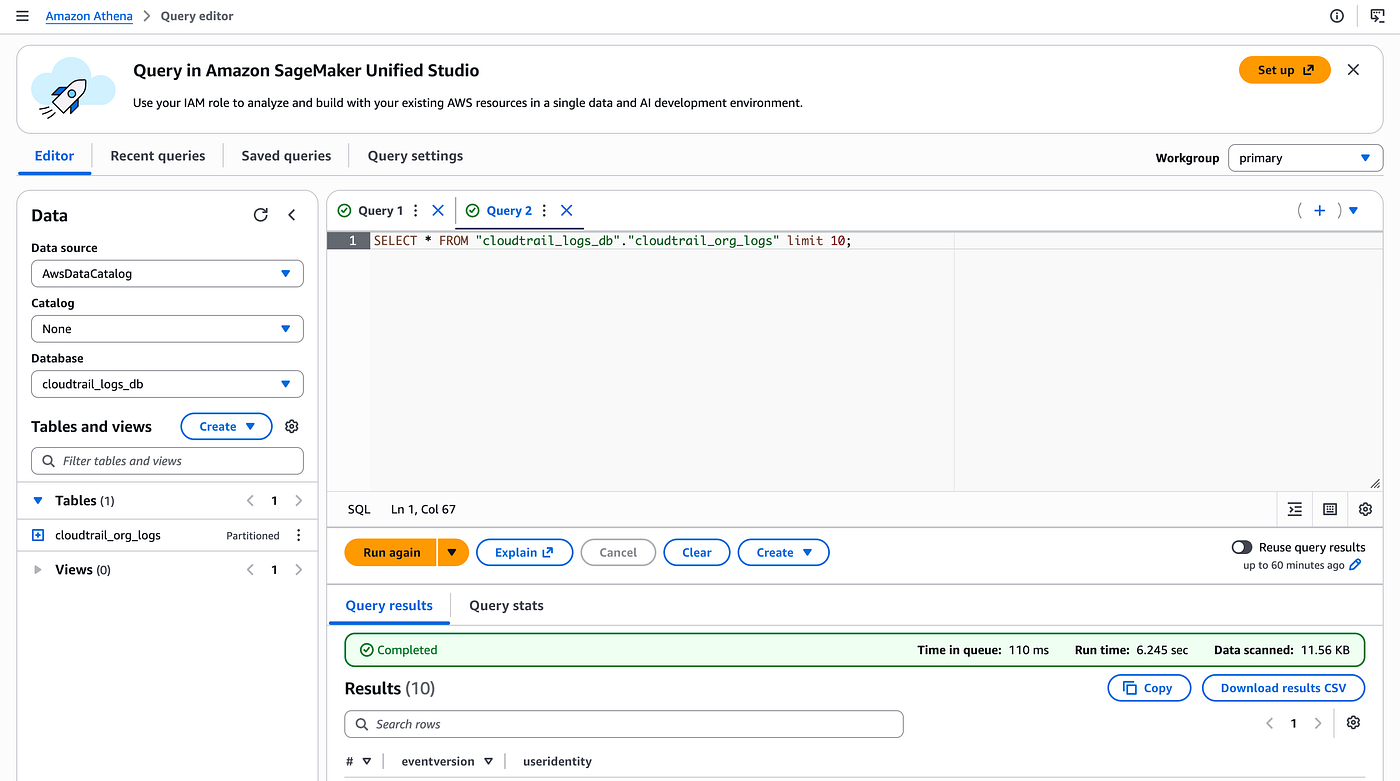
Task: Toggle Reuse query results switch
Action: point(1242,547)
